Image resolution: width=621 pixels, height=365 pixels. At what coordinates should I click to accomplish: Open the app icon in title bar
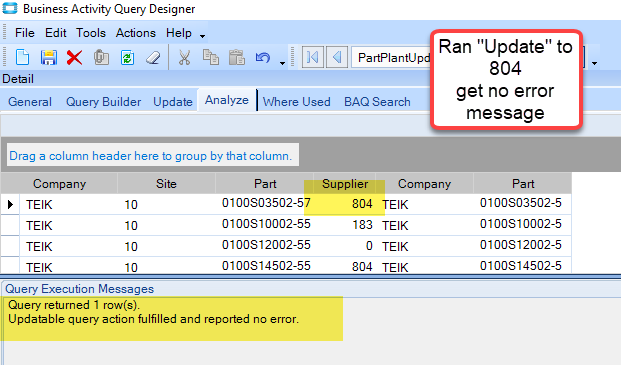(x=10, y=8)
